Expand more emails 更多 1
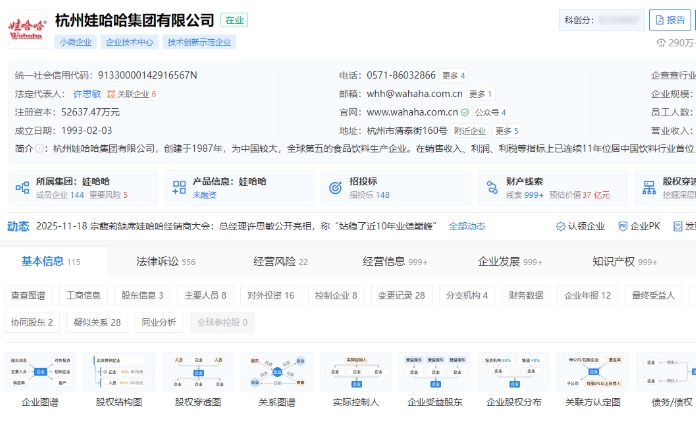The height and width of the screenshot is (422, 696). 481,94
